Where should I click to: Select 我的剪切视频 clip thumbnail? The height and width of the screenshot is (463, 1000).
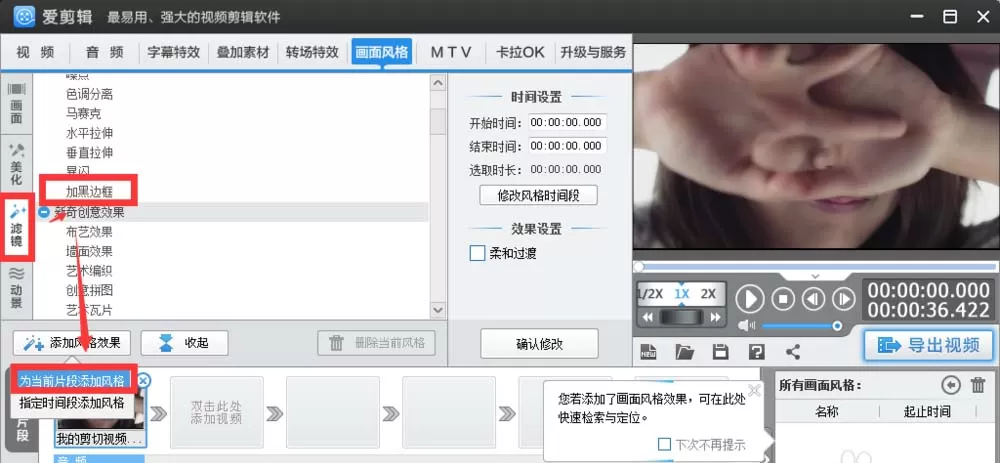pyautogui.click(x=101, y=416)
